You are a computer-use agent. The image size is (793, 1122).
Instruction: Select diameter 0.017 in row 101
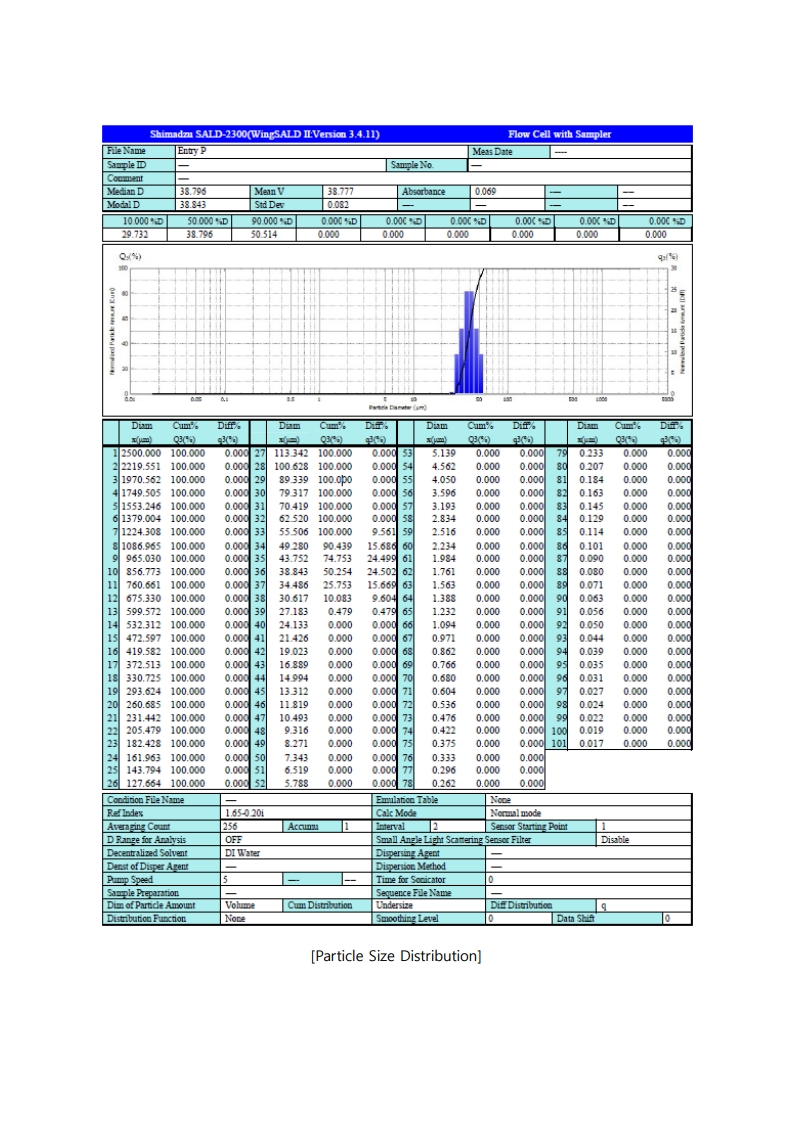pos(591,743)
